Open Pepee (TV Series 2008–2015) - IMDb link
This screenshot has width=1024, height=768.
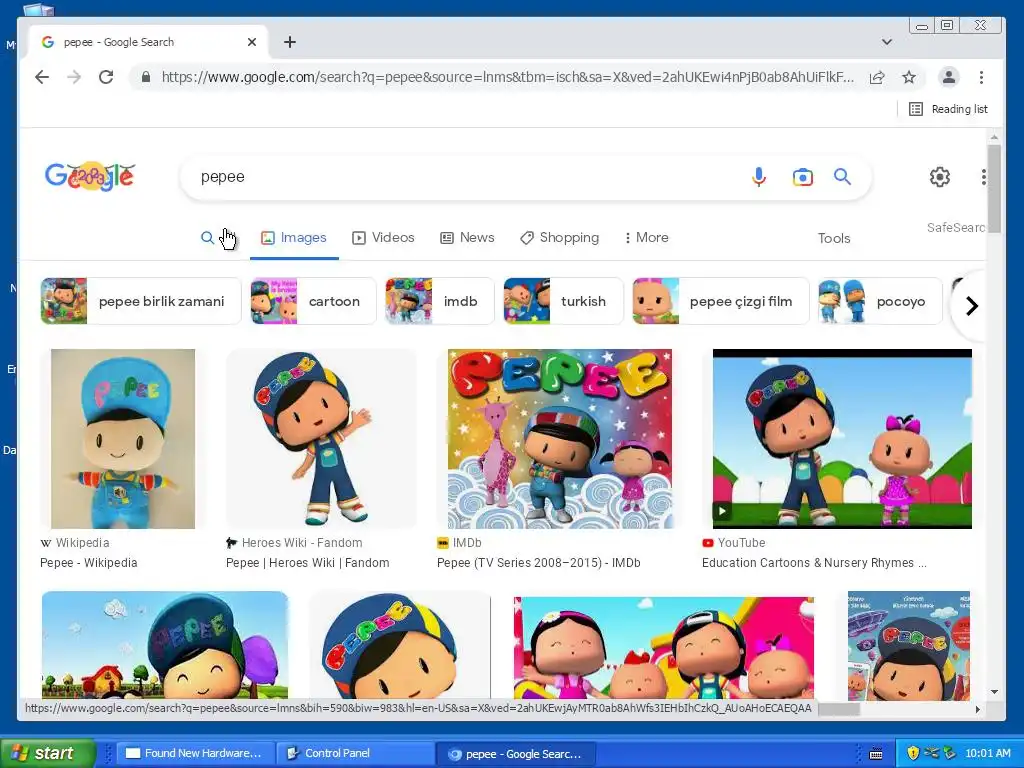[x=539, y=563]
